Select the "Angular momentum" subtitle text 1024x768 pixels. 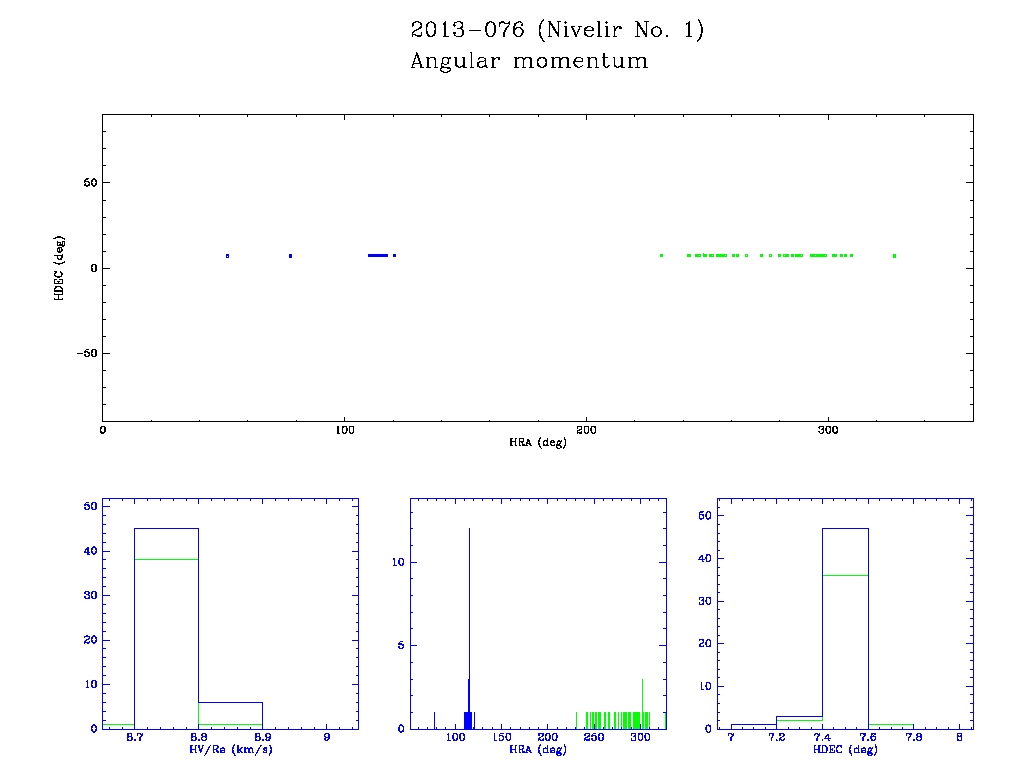click(x=529, y=62)
